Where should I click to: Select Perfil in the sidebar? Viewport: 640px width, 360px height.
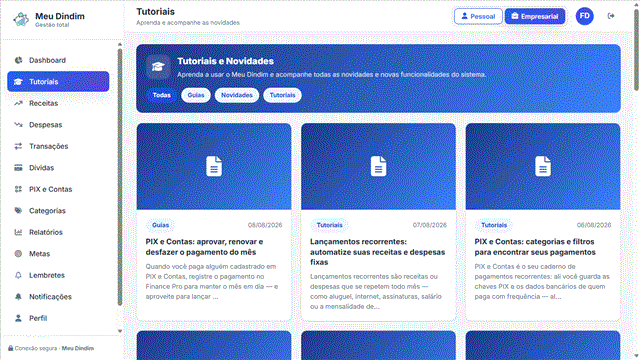[x=58, y=318]
